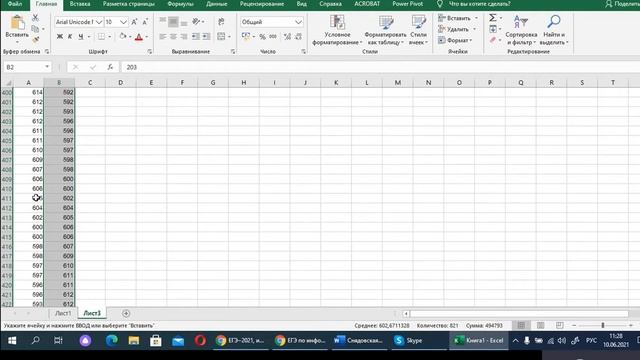
Task: Open the Найти и выделить dropdown
Action: 554,30
